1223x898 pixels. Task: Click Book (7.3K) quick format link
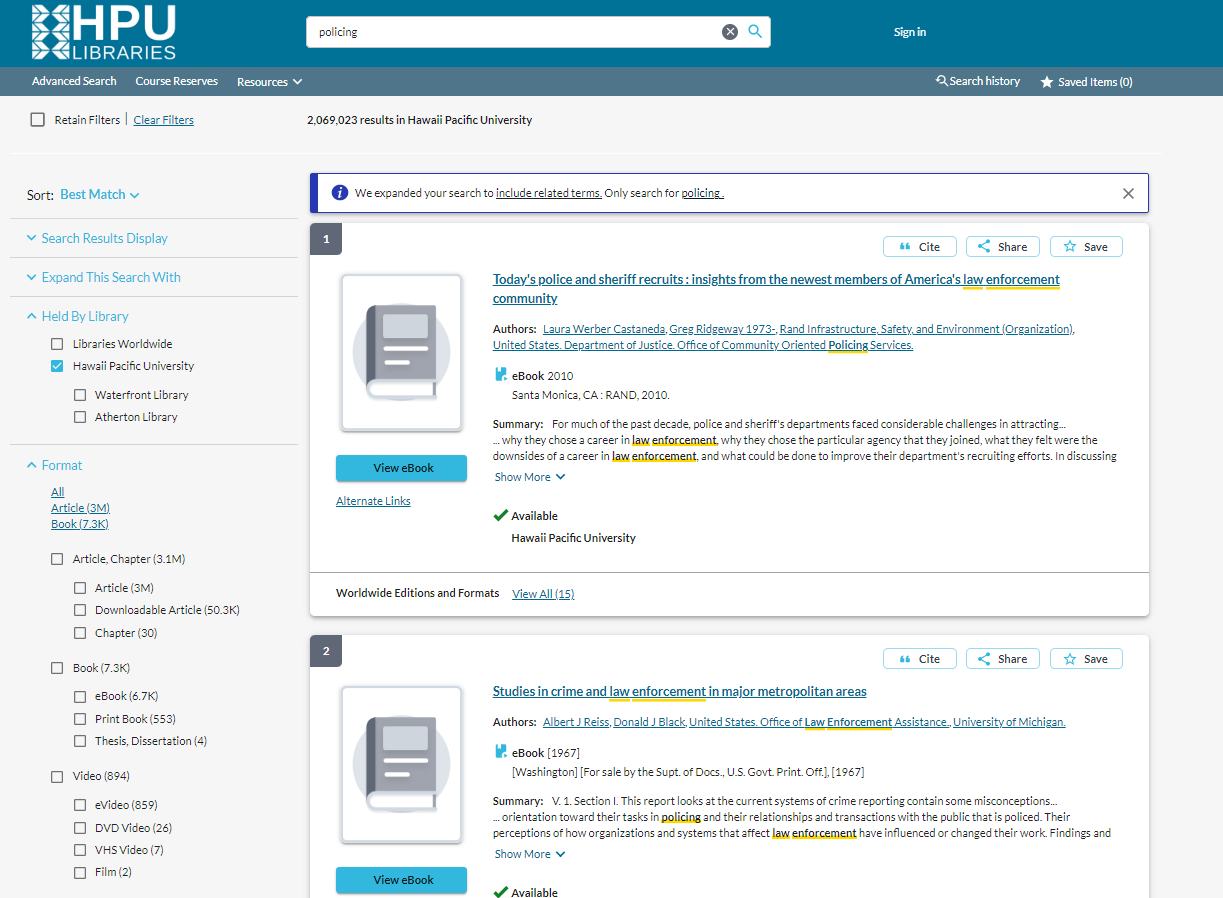point(80,524)
